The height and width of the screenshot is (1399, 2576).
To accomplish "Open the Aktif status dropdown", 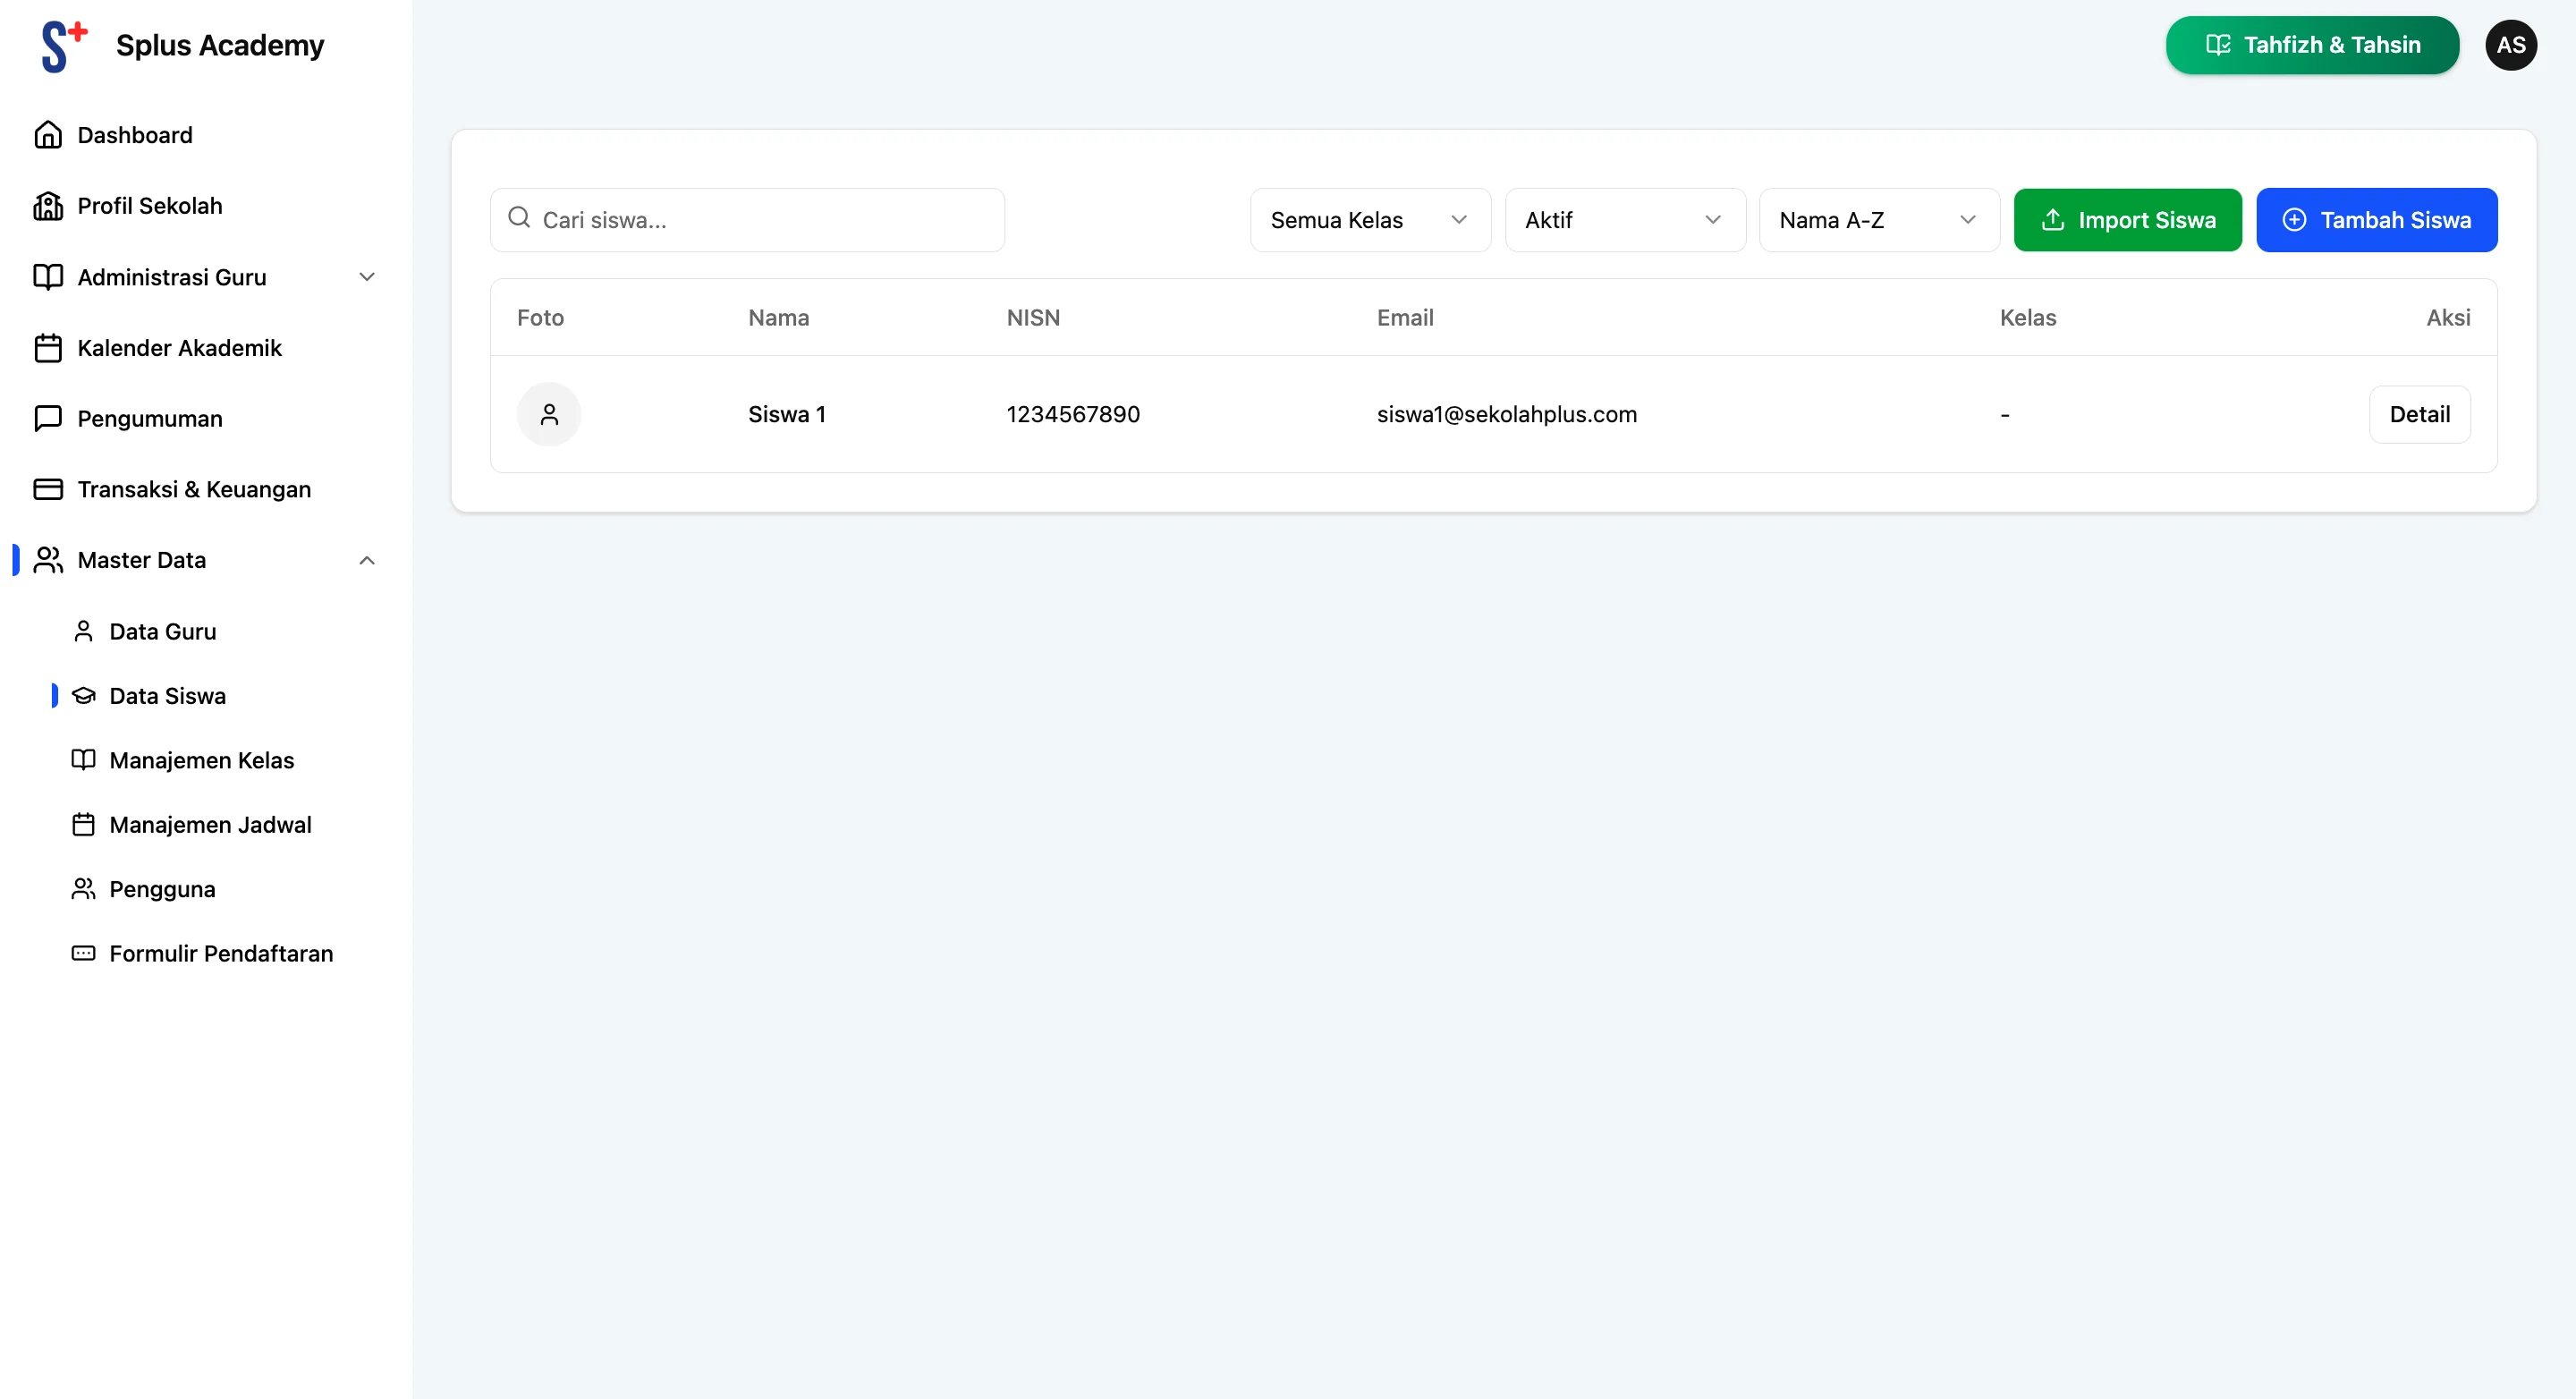I will click(x=1624, y=219).
